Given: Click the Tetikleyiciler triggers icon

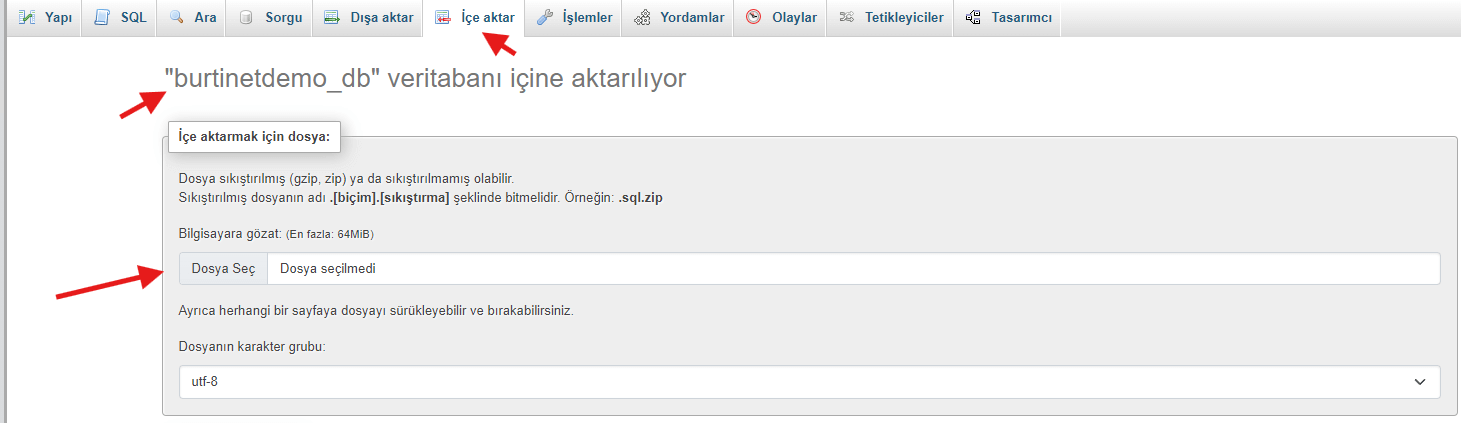Looking at the screenshot, I should (847, 17).
